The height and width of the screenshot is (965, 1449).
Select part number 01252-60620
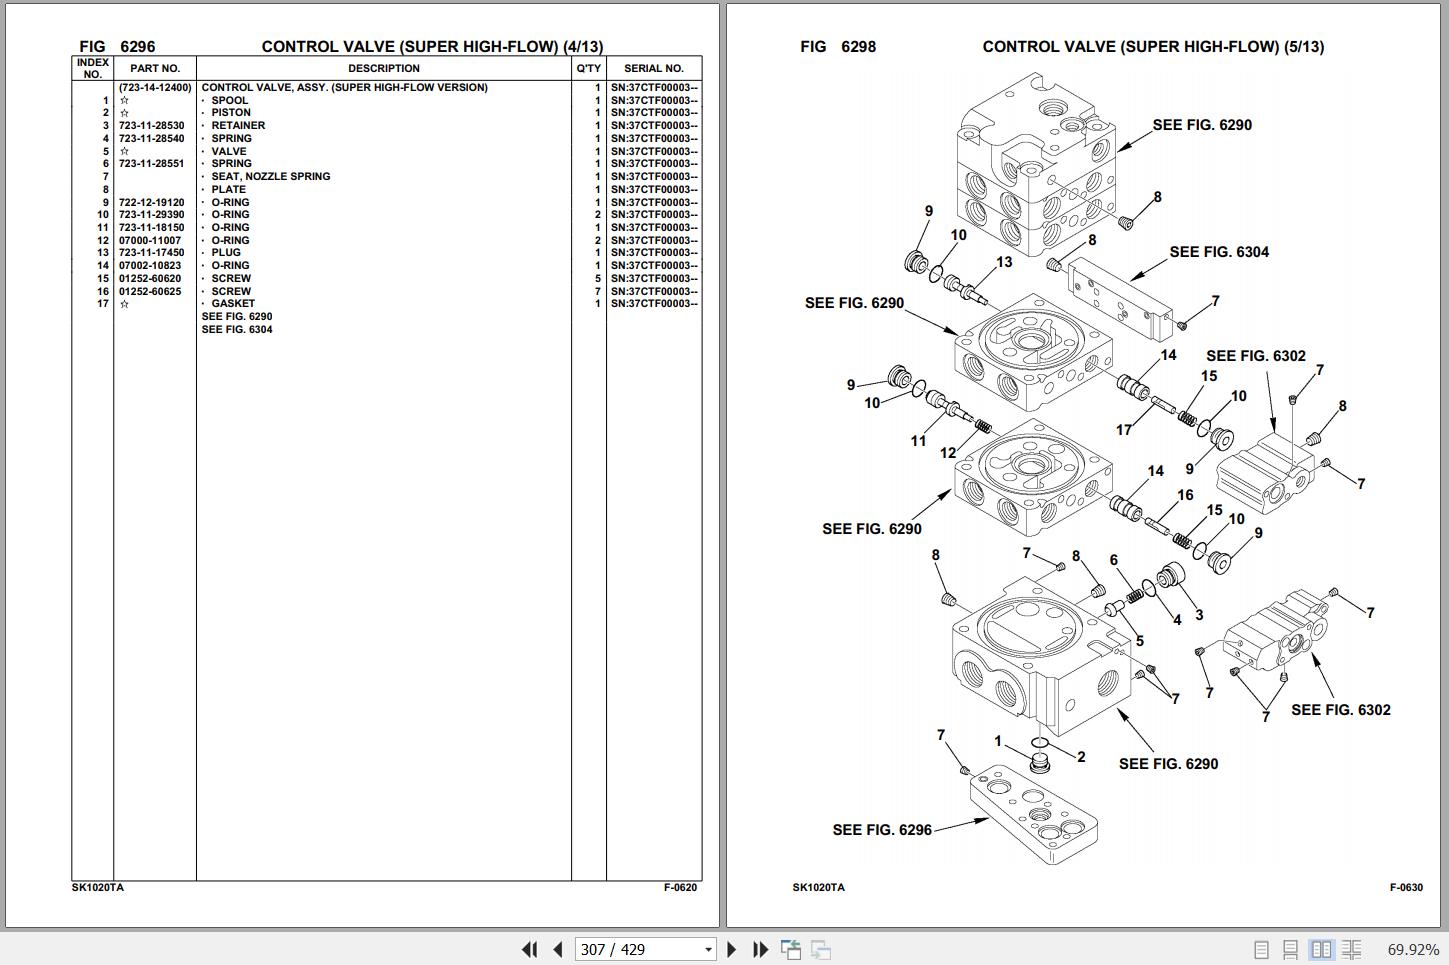(x=151, y=279)
